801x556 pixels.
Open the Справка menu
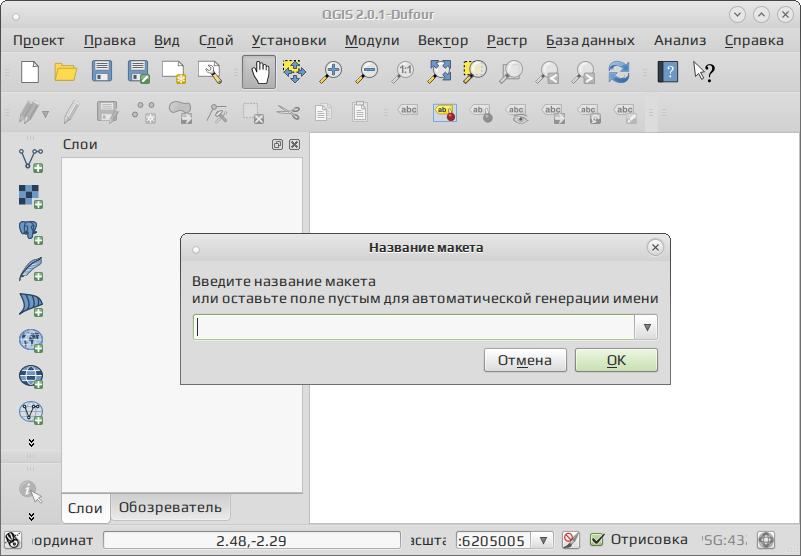pyautogui.click(x=754, y=40)
